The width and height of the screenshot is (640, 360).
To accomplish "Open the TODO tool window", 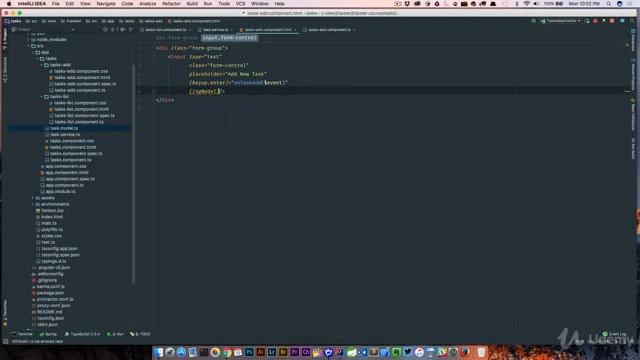I will (140, 334).
